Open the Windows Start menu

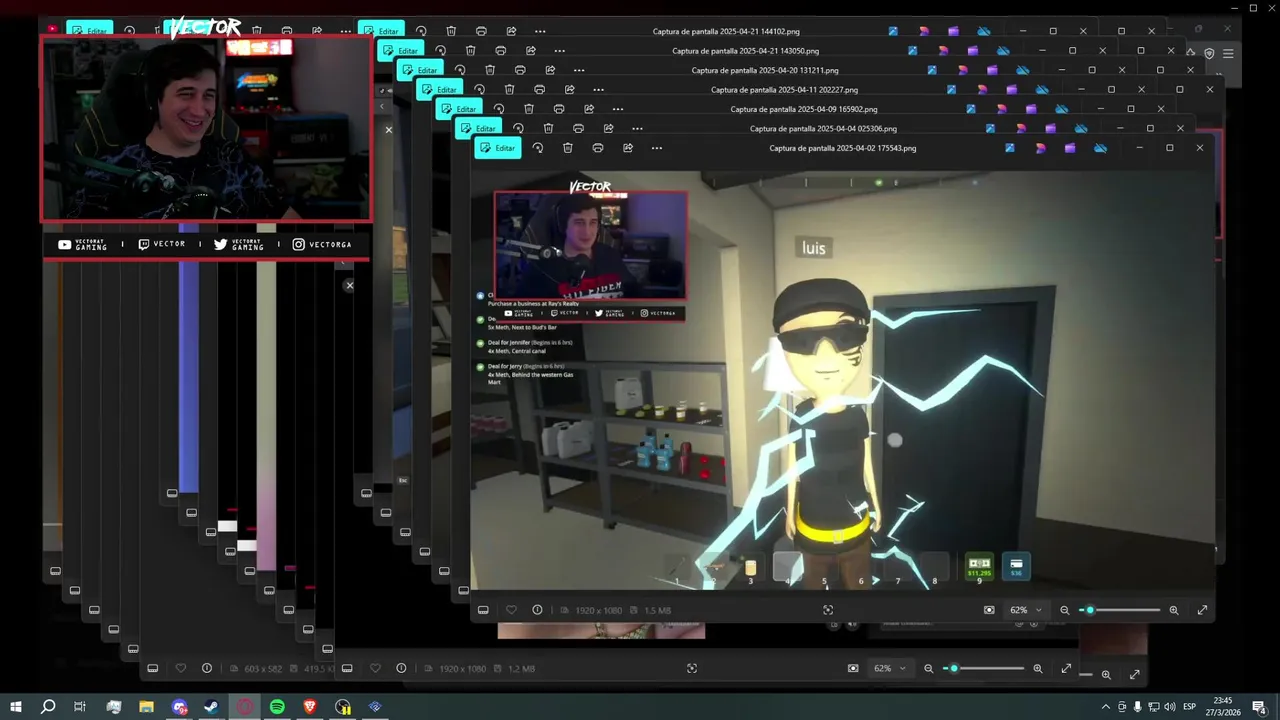click(x=16, y=707)
